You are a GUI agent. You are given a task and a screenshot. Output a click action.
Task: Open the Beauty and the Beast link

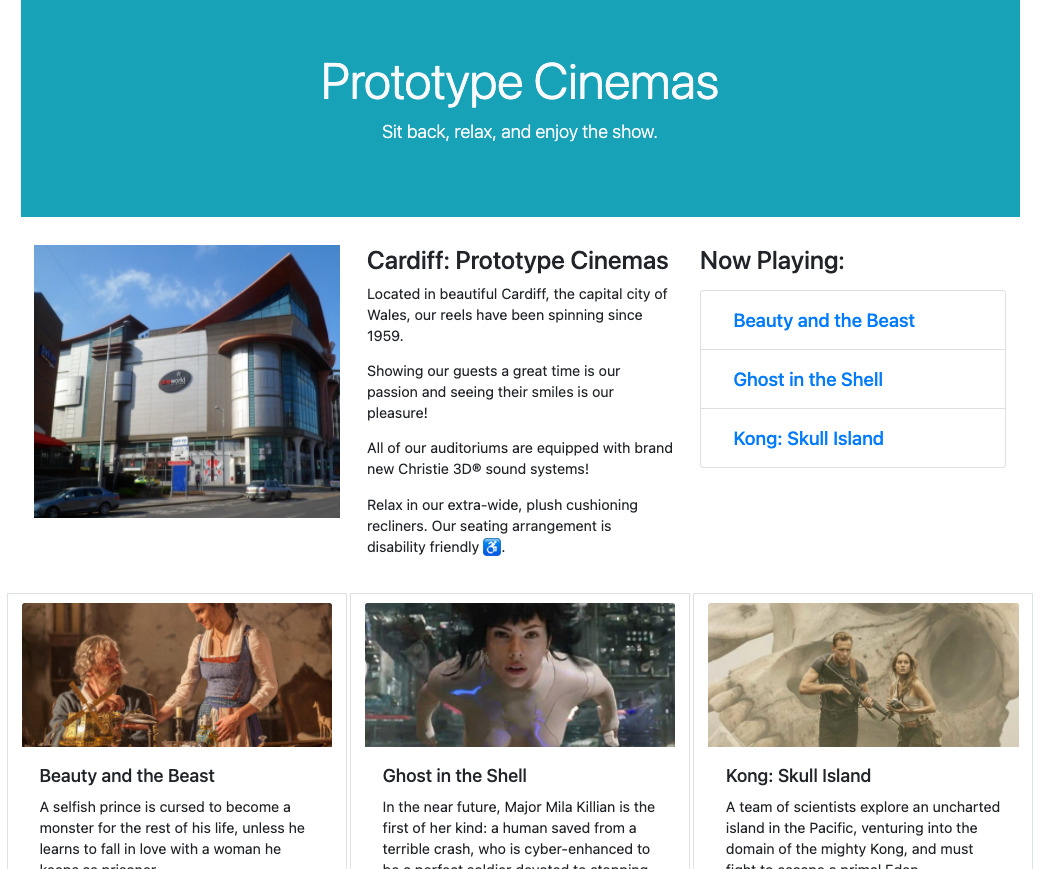tap(823, 320)
